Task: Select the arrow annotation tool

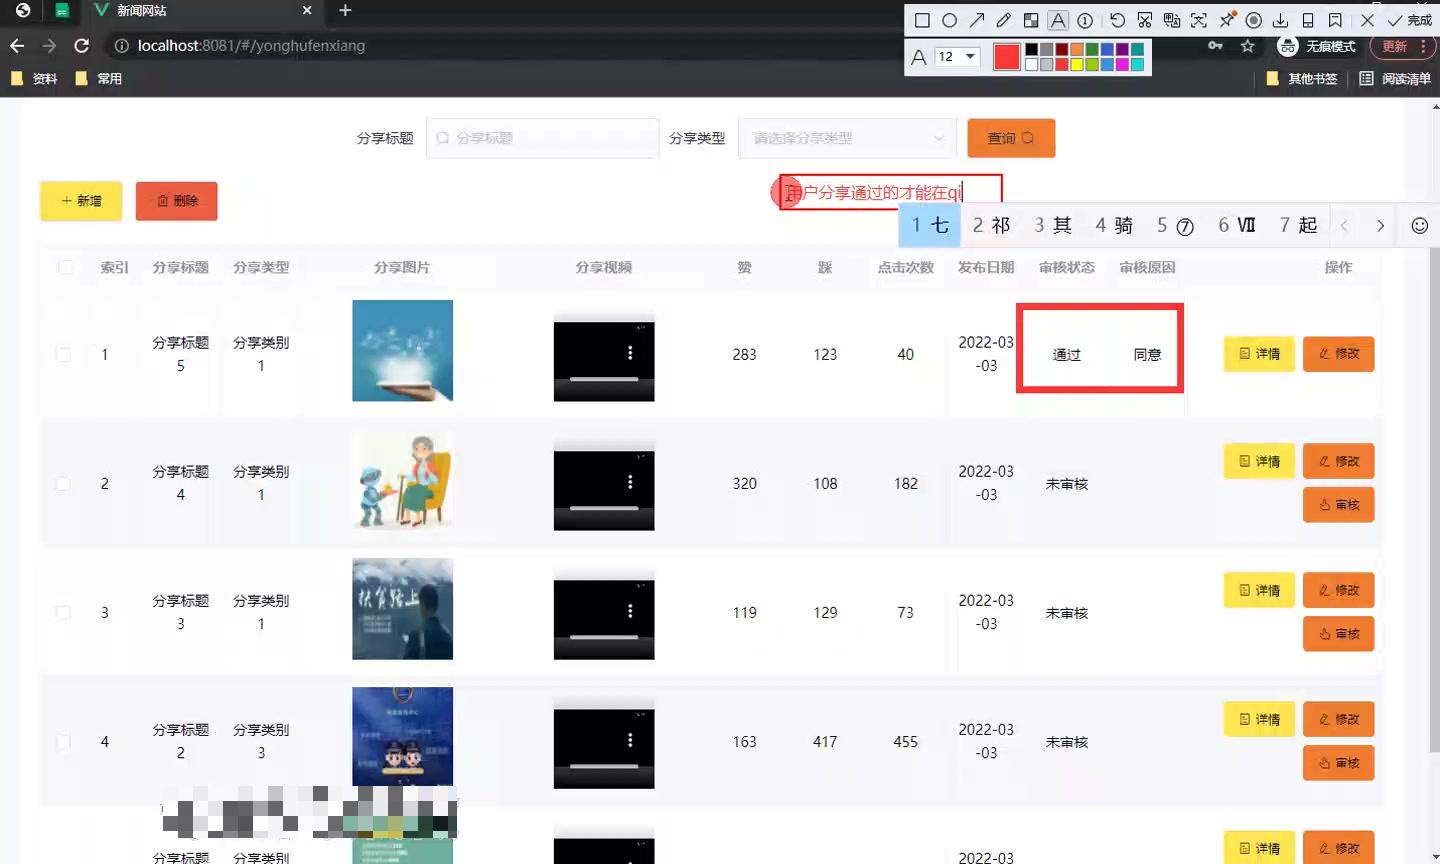Action: (977, 20)
